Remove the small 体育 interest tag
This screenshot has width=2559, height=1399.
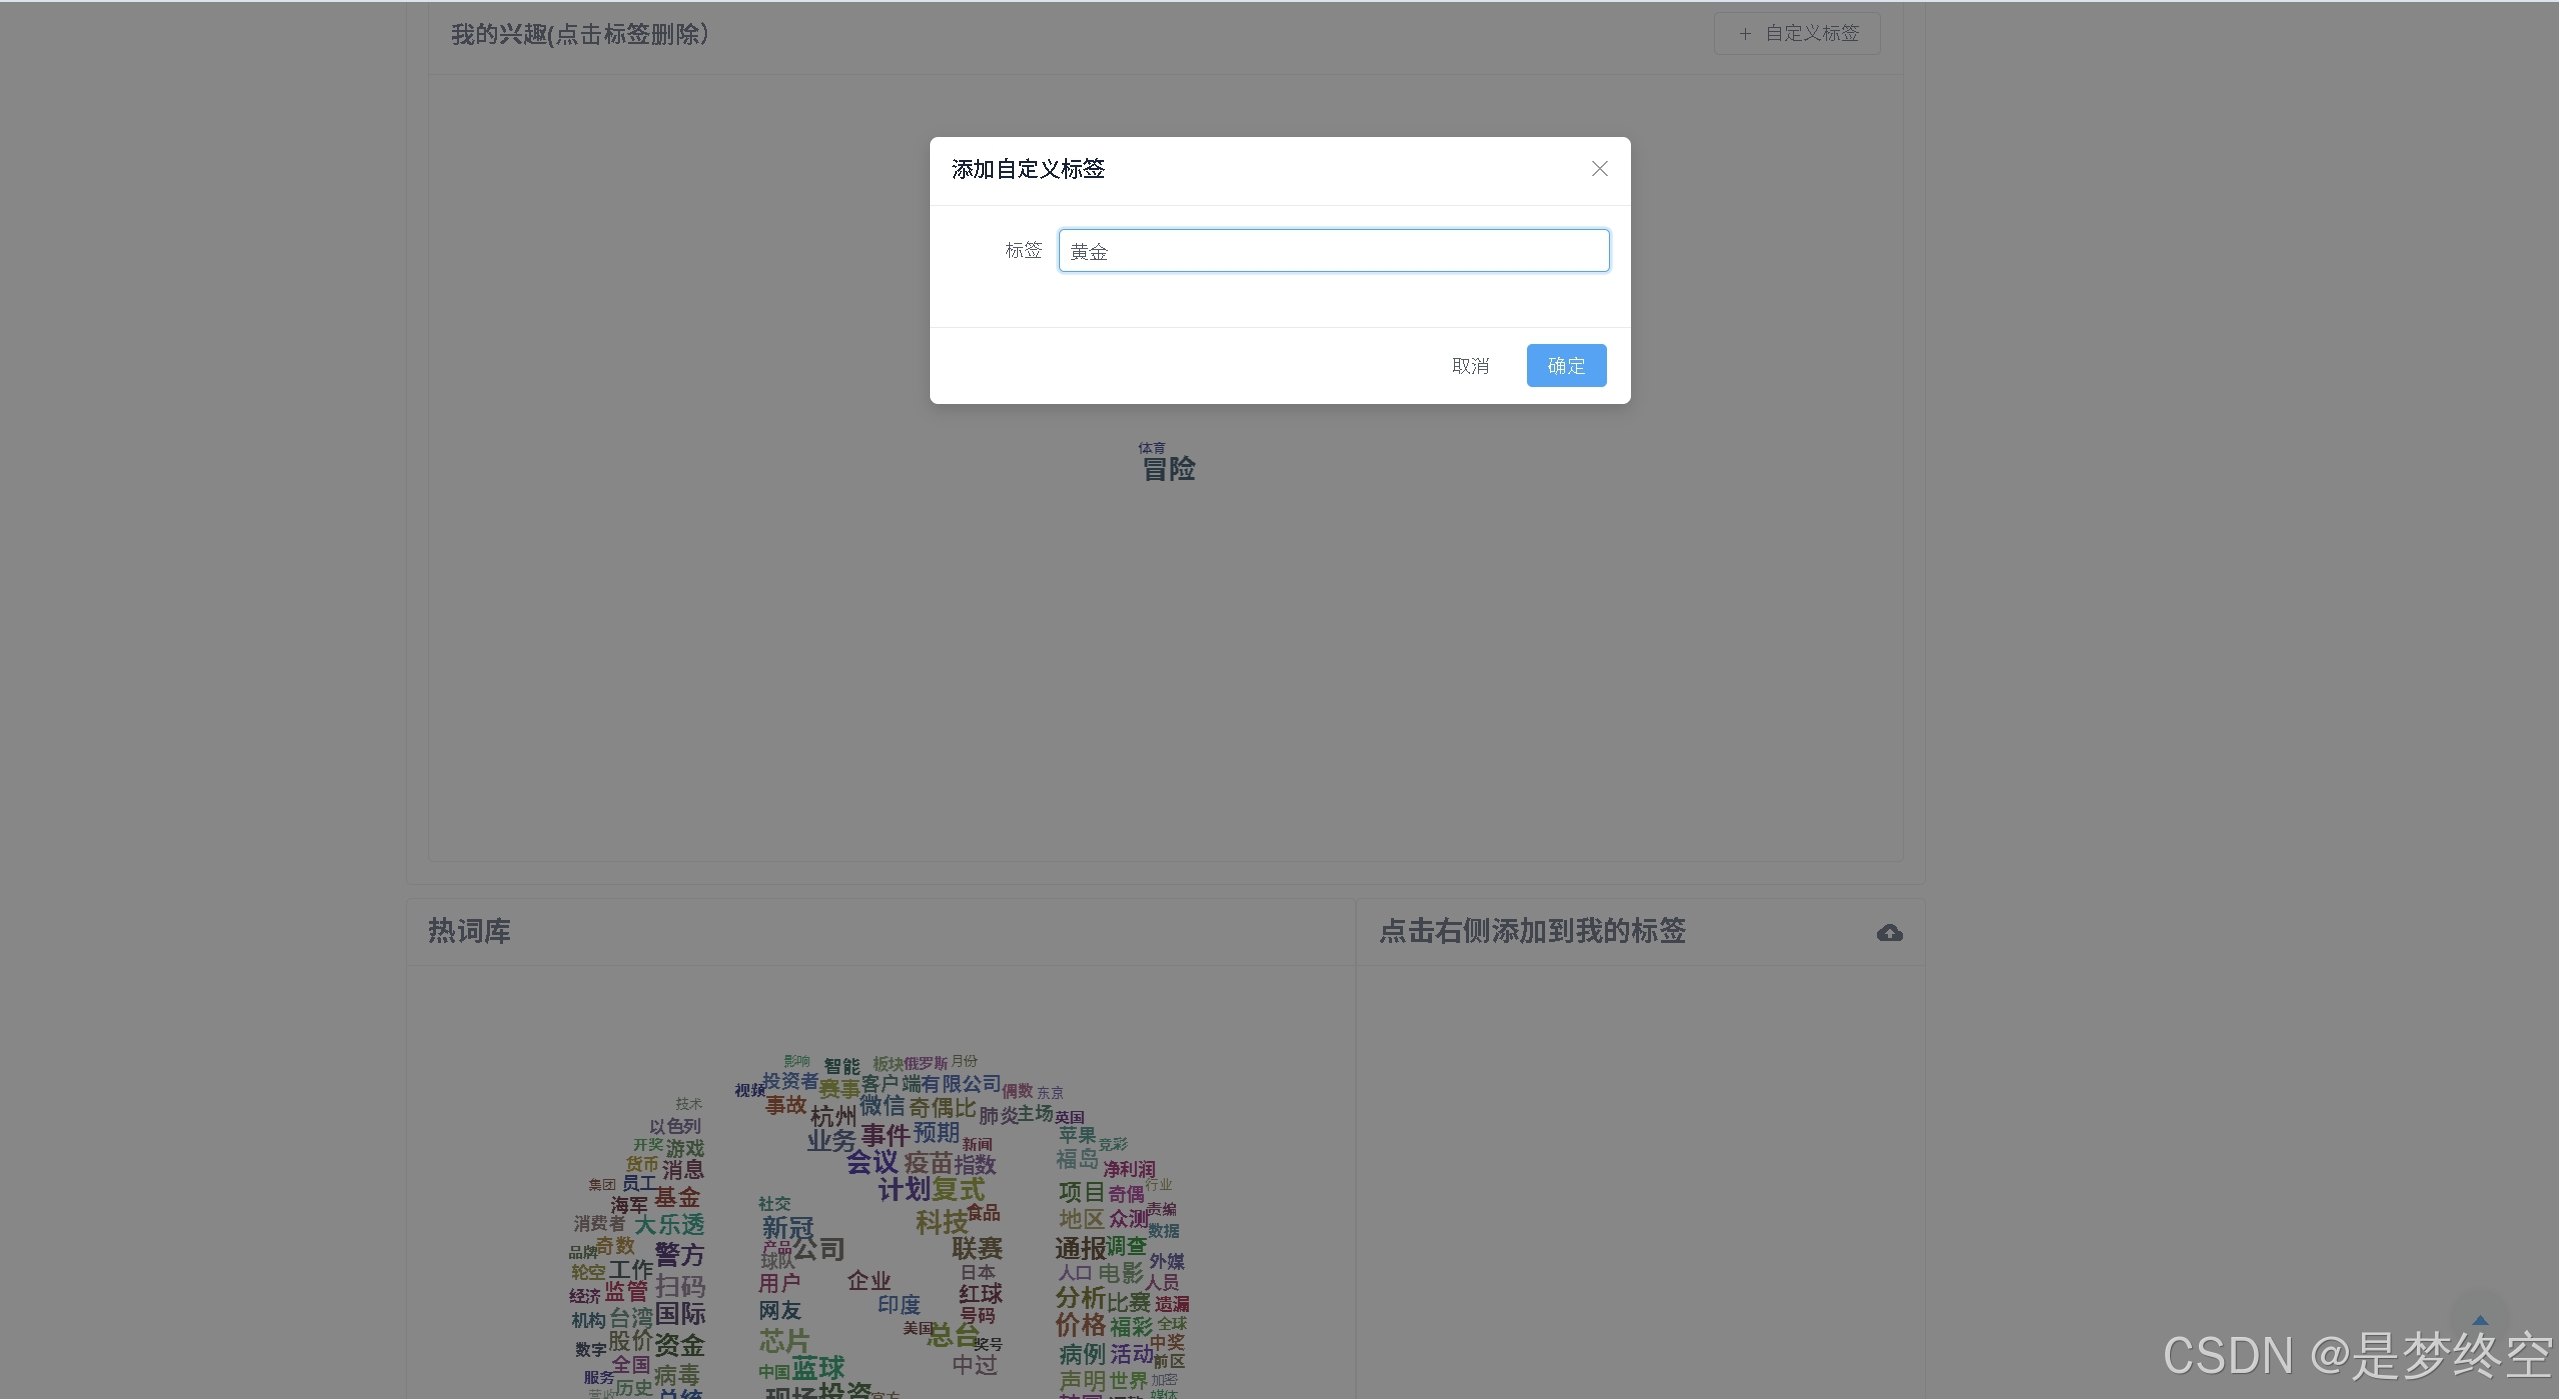point(1151,448)
